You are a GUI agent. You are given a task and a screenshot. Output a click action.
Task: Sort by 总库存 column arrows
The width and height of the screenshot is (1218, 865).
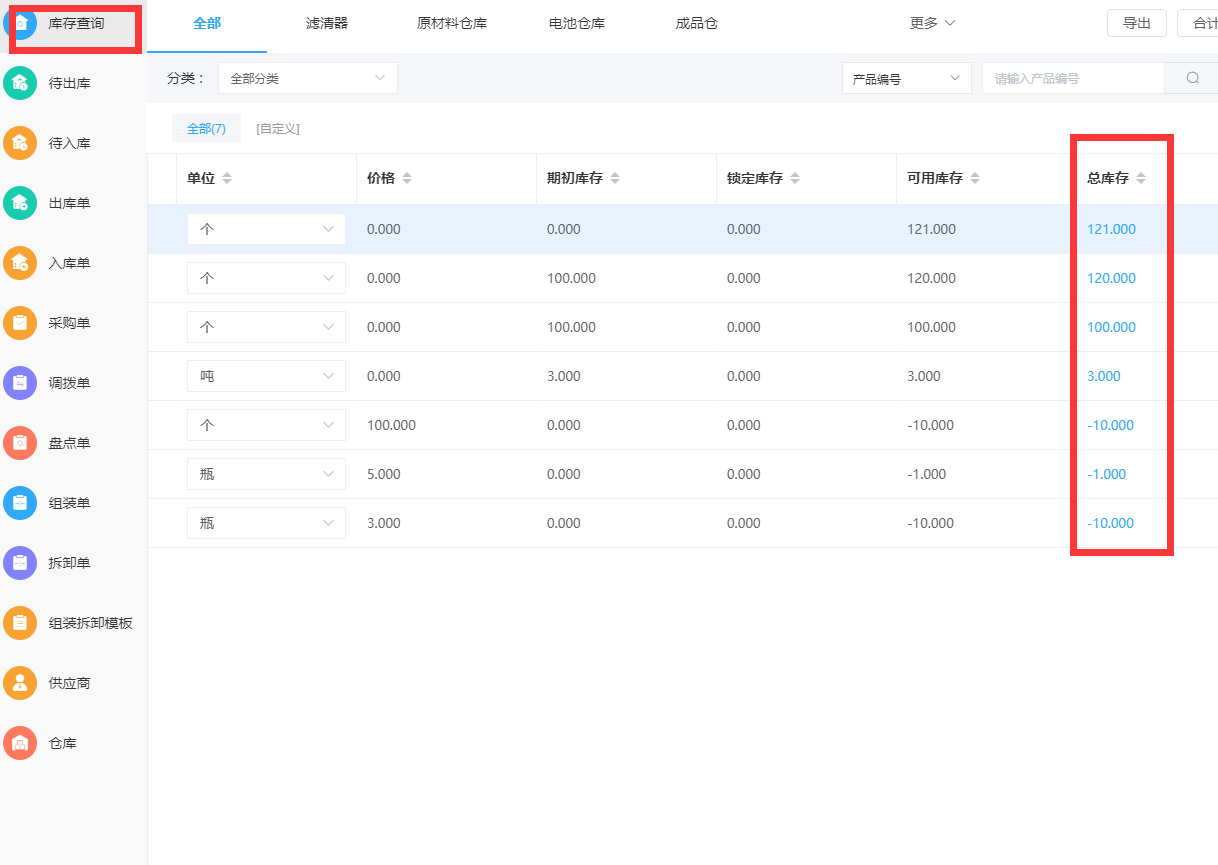click(x=1141, y=178)
